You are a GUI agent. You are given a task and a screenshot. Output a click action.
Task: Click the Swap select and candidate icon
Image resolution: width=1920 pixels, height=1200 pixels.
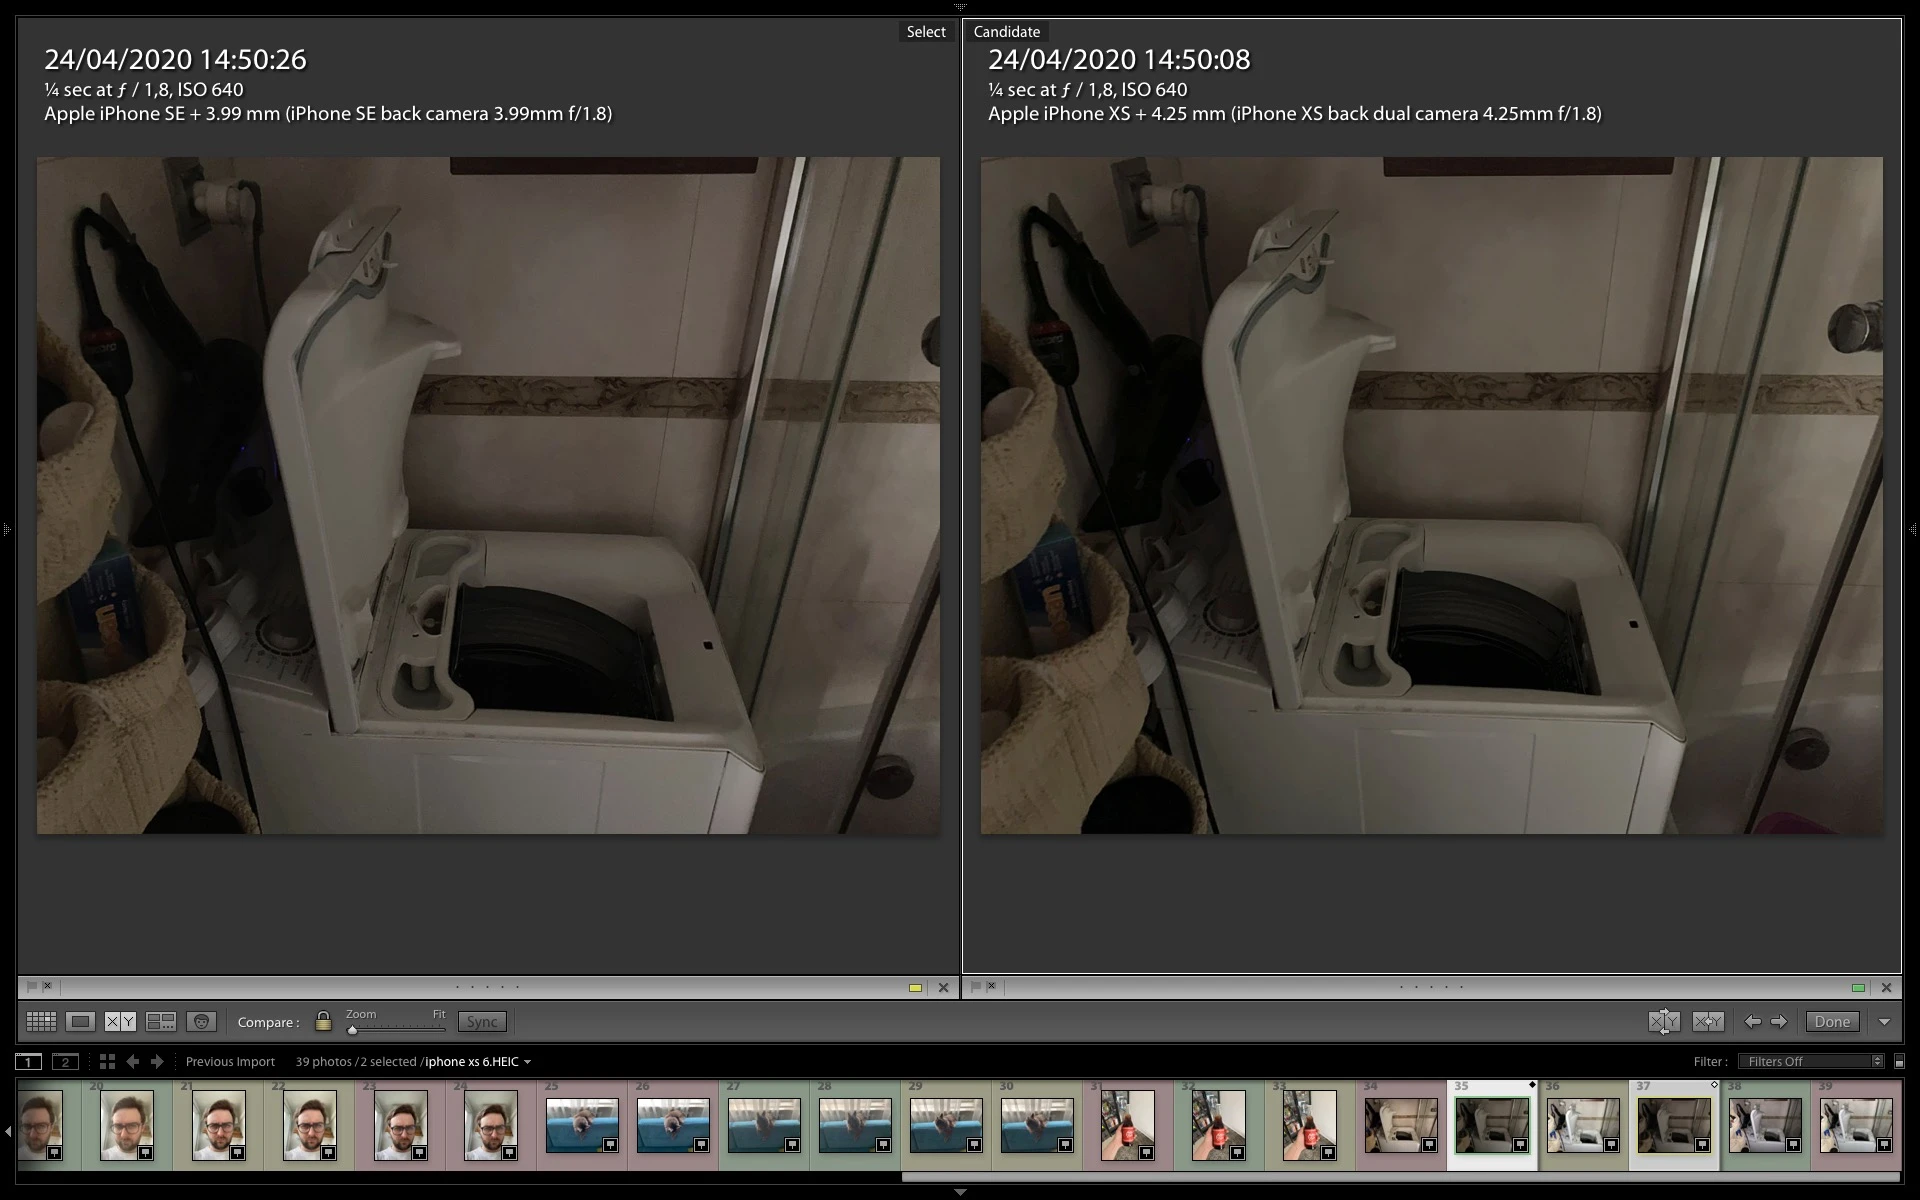1664,1022
